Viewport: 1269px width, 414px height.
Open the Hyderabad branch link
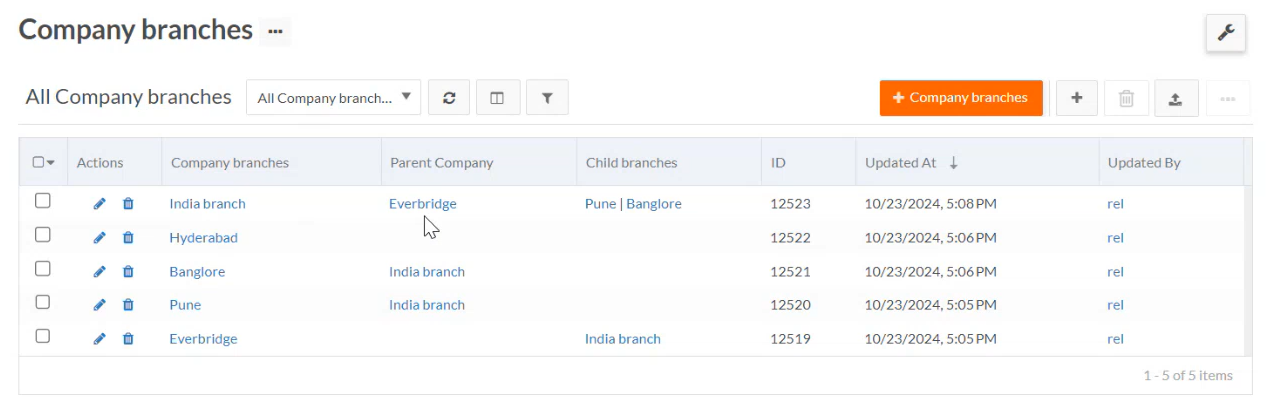[x=203, y=238]
